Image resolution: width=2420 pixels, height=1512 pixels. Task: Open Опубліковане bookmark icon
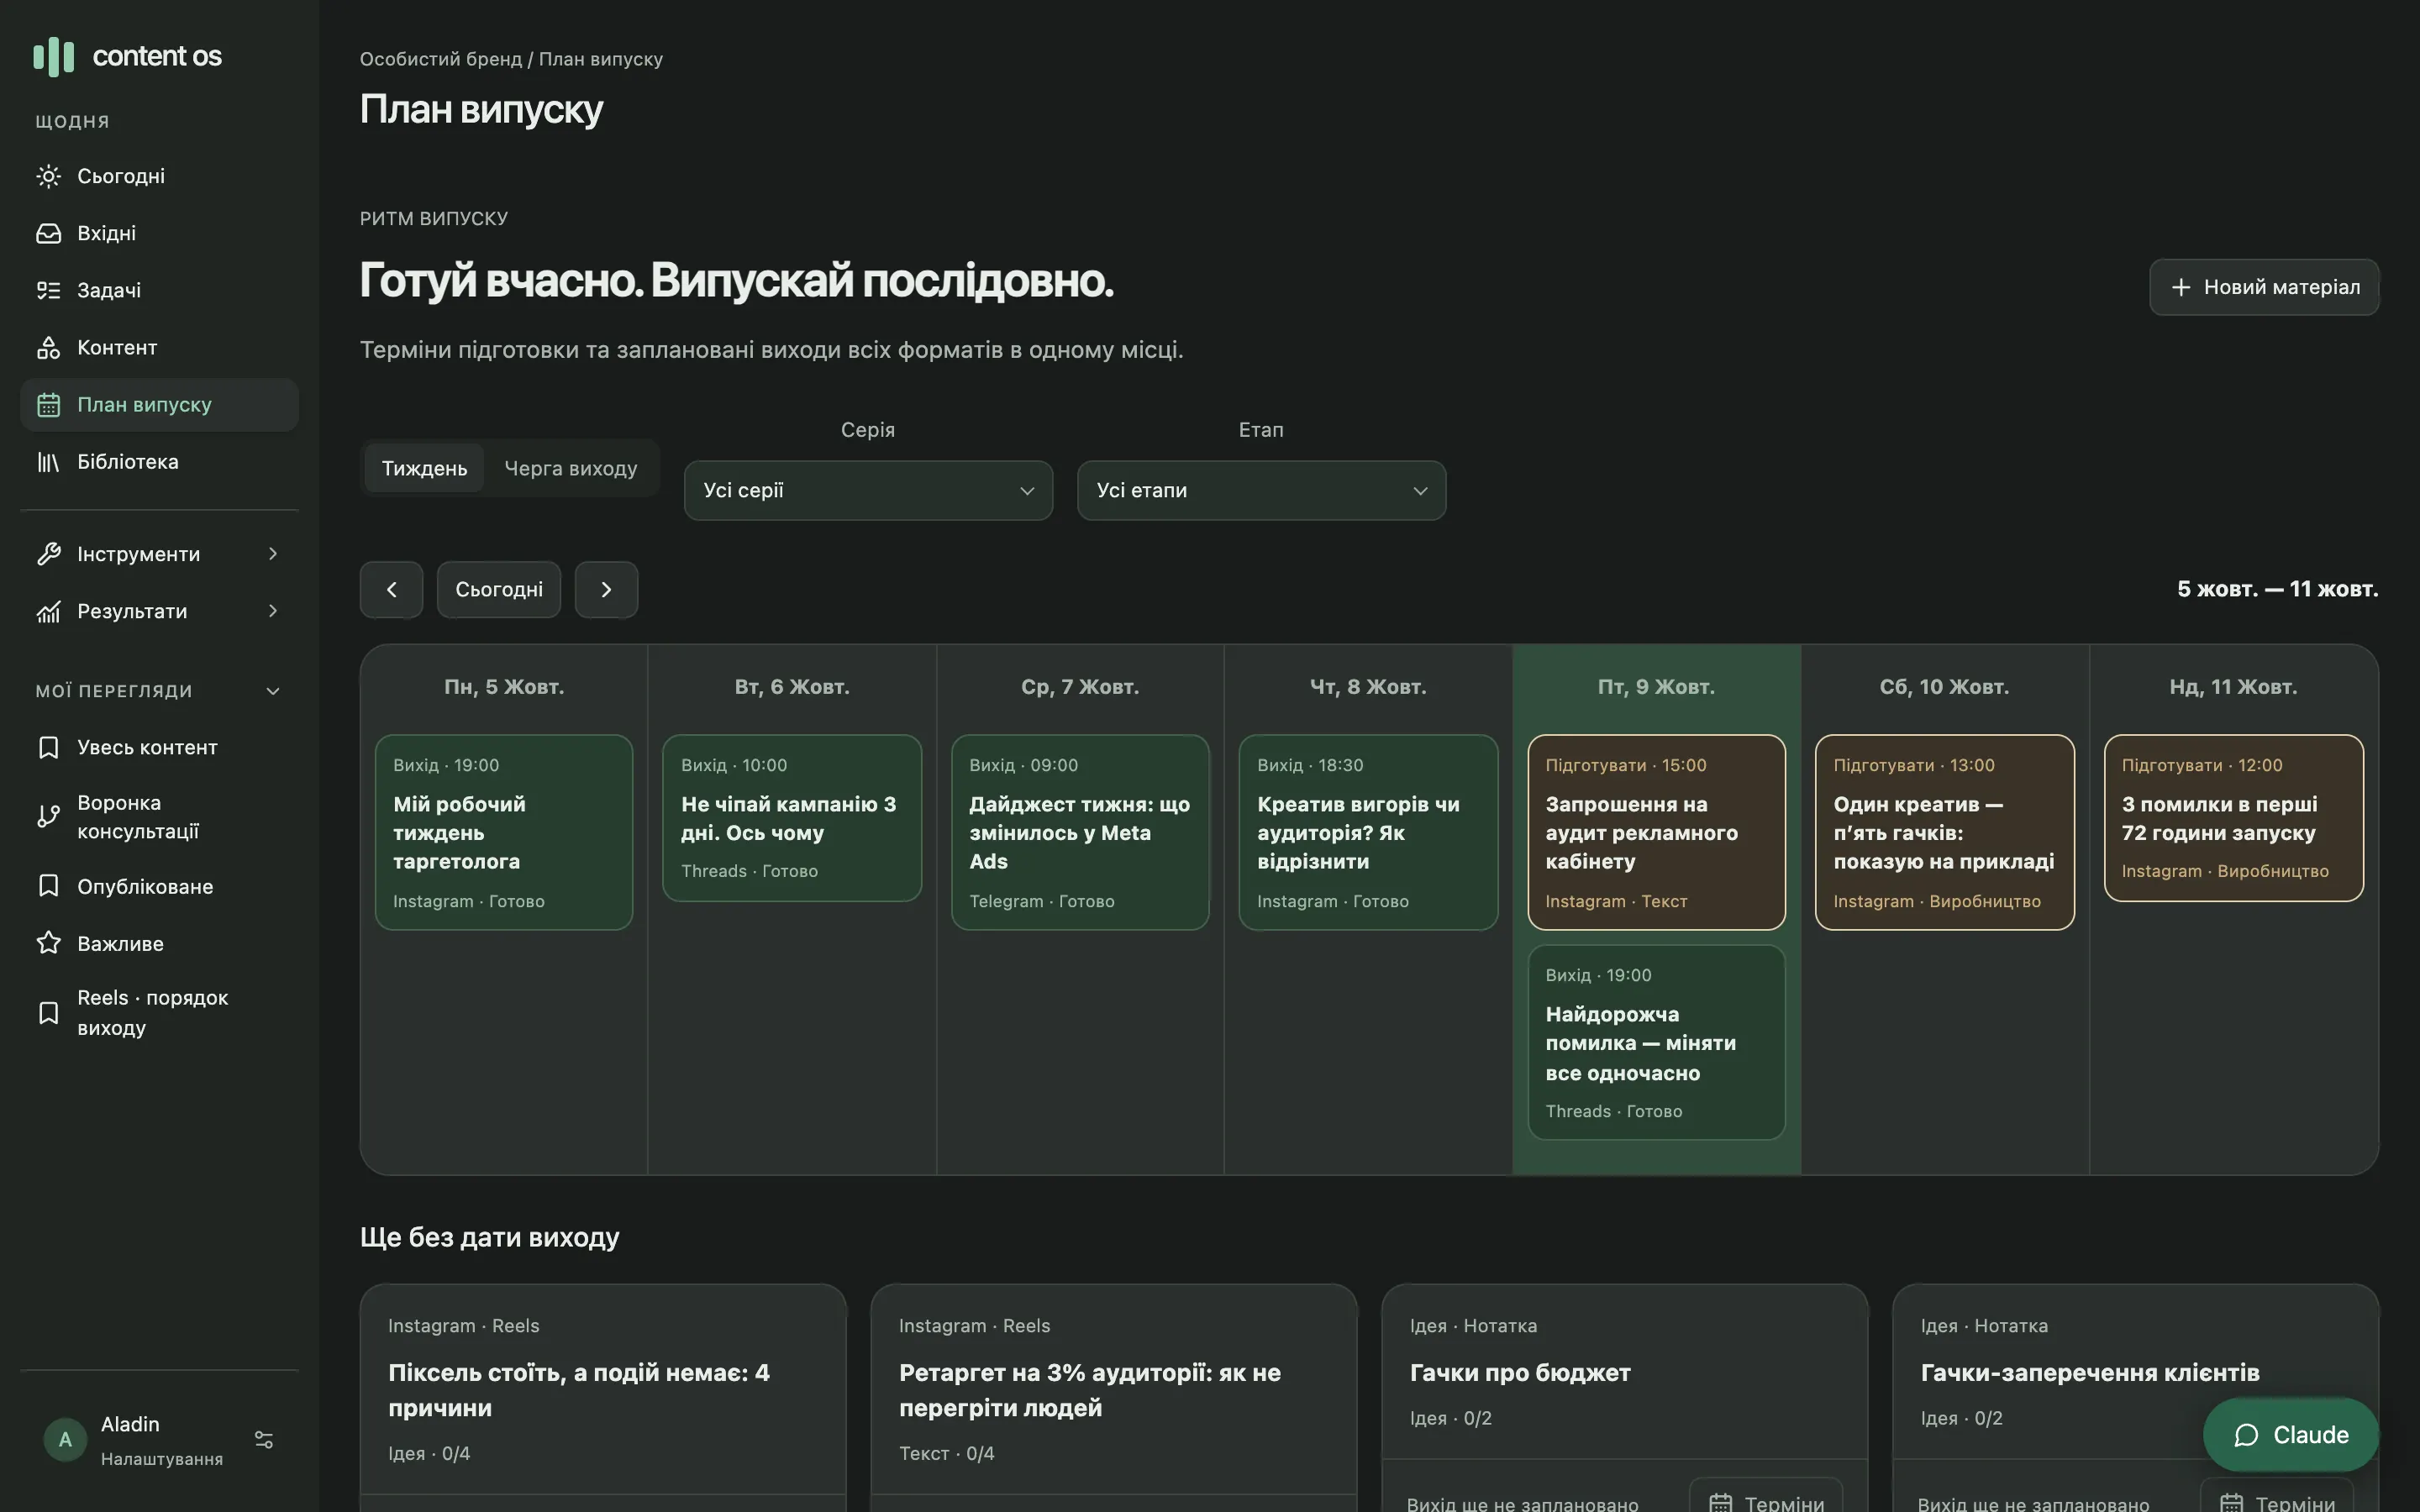[48, 886]
